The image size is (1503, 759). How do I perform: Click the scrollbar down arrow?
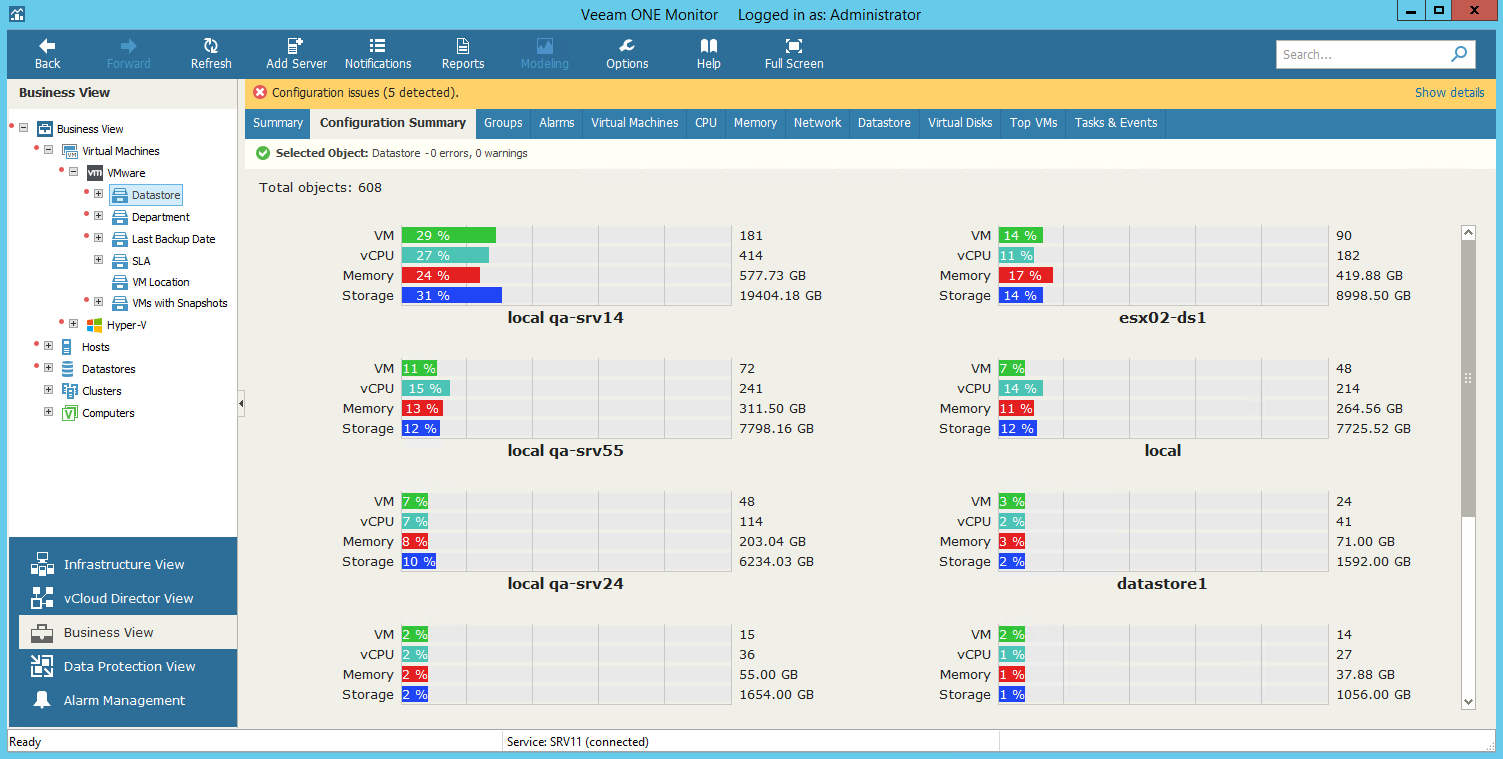tap(1469, 702)
